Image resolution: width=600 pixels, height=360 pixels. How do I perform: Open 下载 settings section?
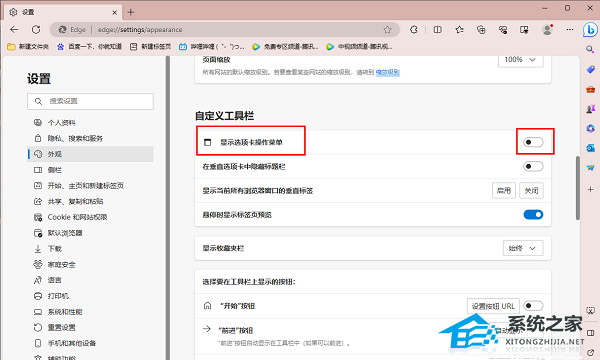(90, 249)
